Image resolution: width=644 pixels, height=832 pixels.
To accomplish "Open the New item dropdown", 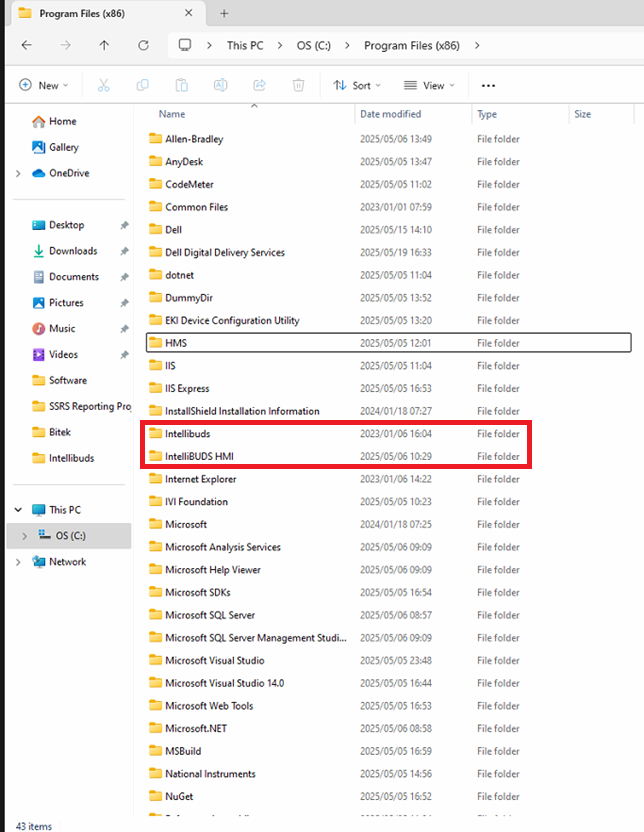I will click(x=43, y=85).
